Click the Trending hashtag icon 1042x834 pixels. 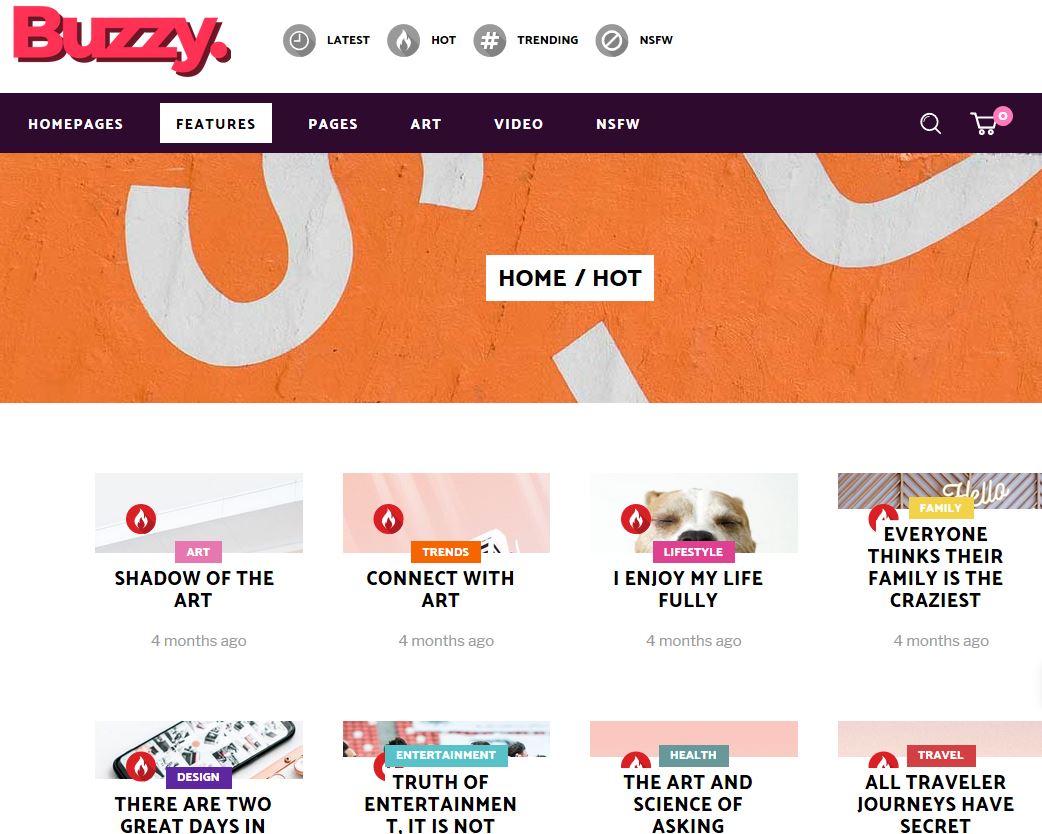[x=490, y=41]
